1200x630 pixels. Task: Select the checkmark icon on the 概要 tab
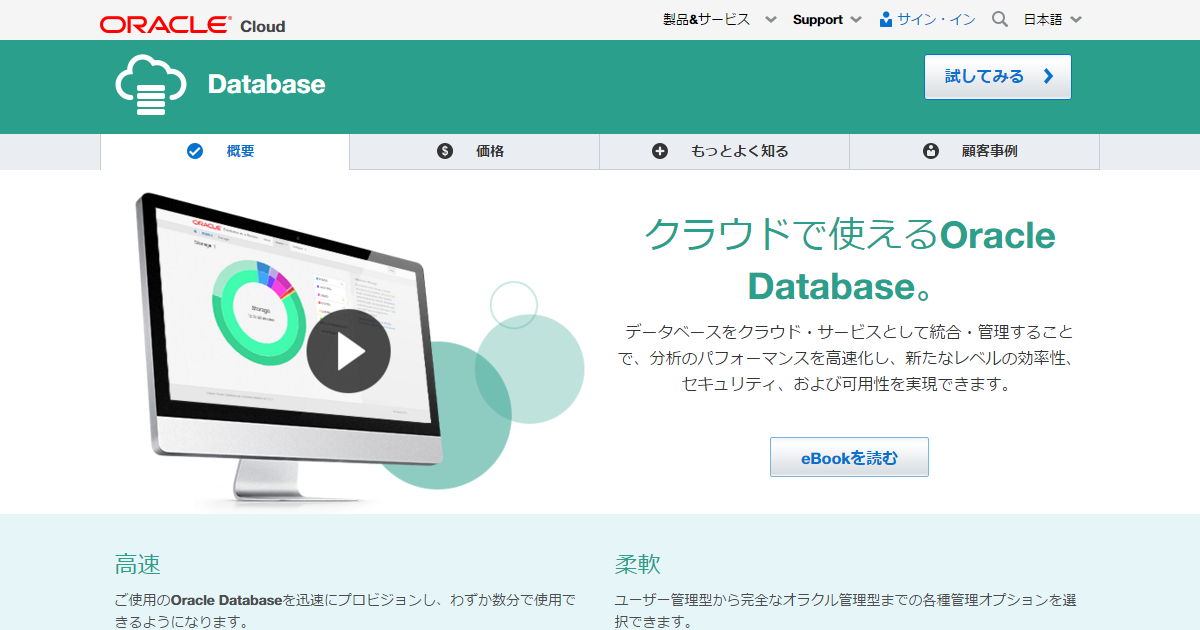pos(193,151)
